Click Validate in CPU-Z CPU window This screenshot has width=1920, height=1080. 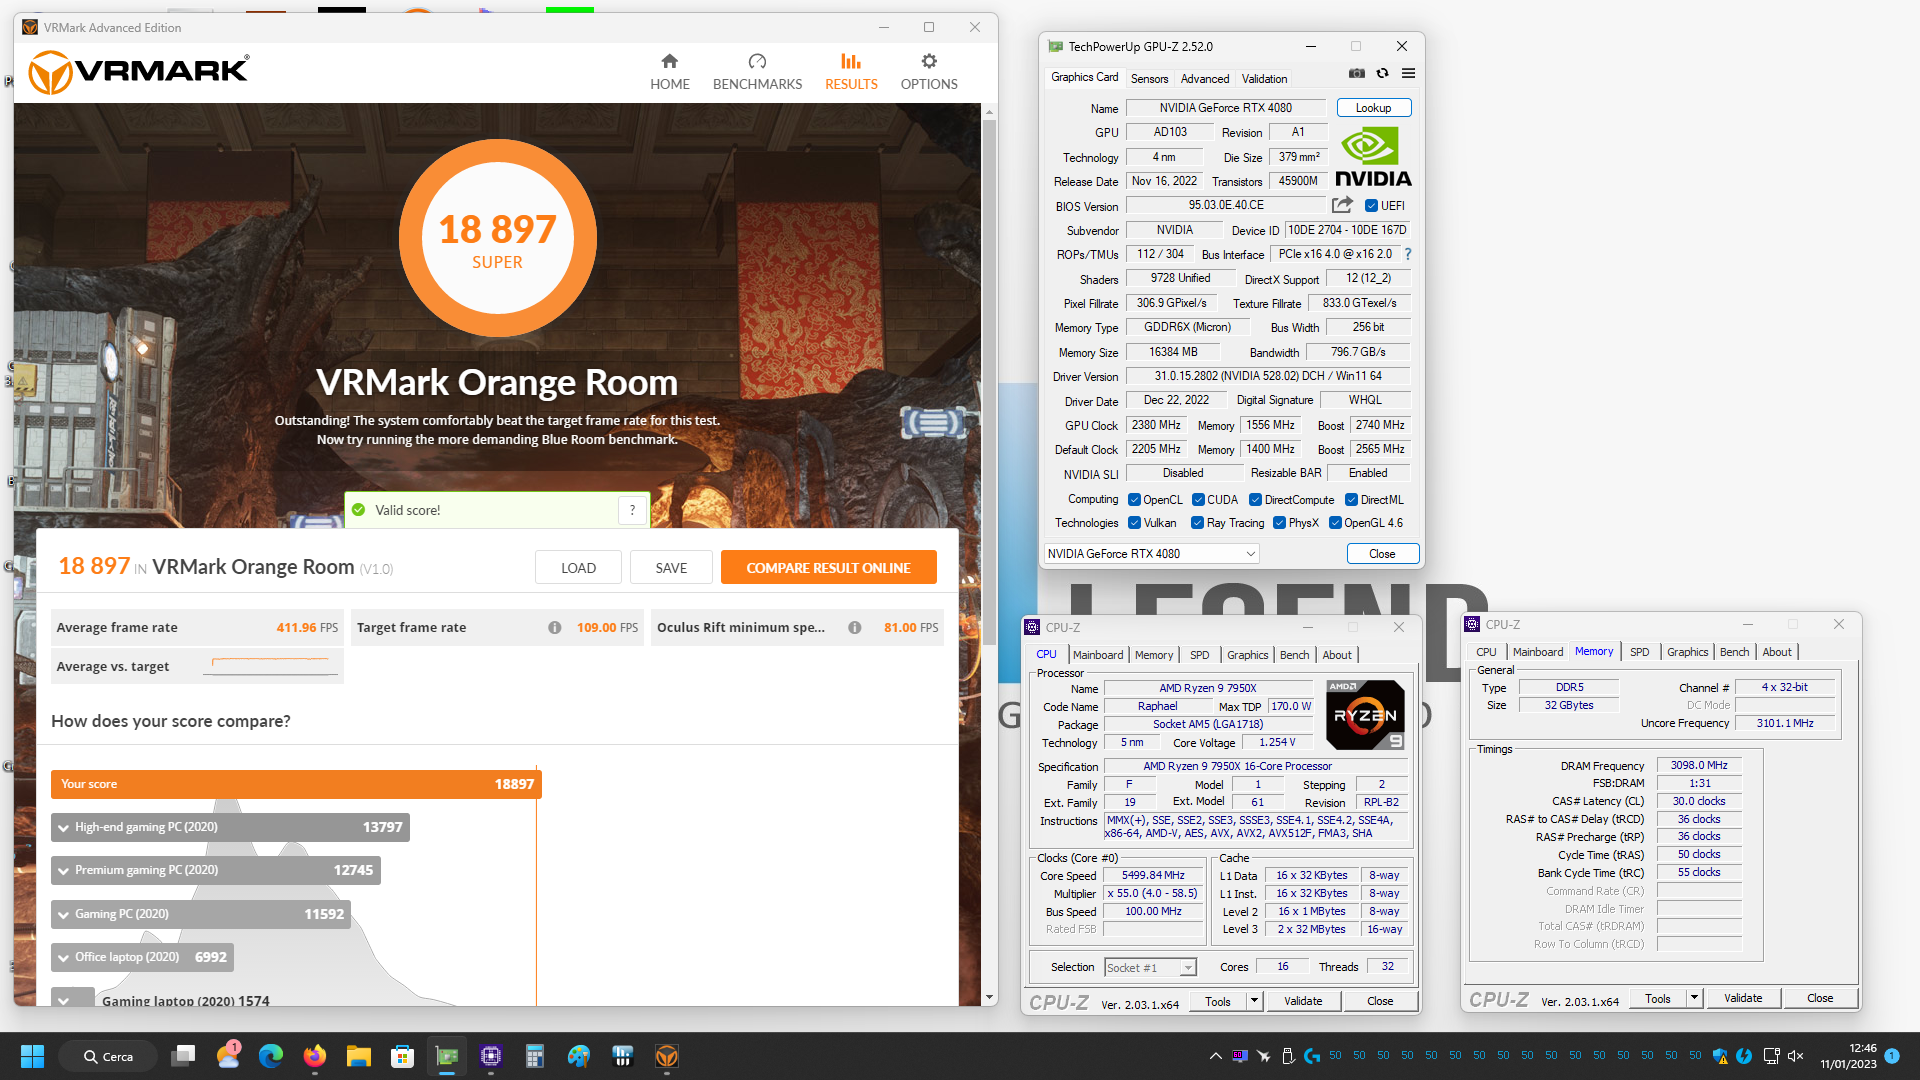1303,1001
